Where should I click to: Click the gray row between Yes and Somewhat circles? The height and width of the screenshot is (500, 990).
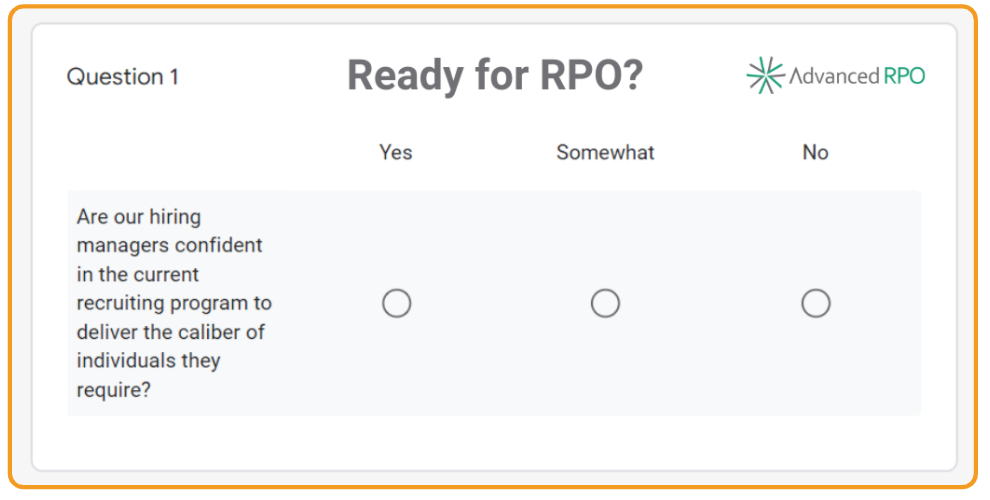501,303
